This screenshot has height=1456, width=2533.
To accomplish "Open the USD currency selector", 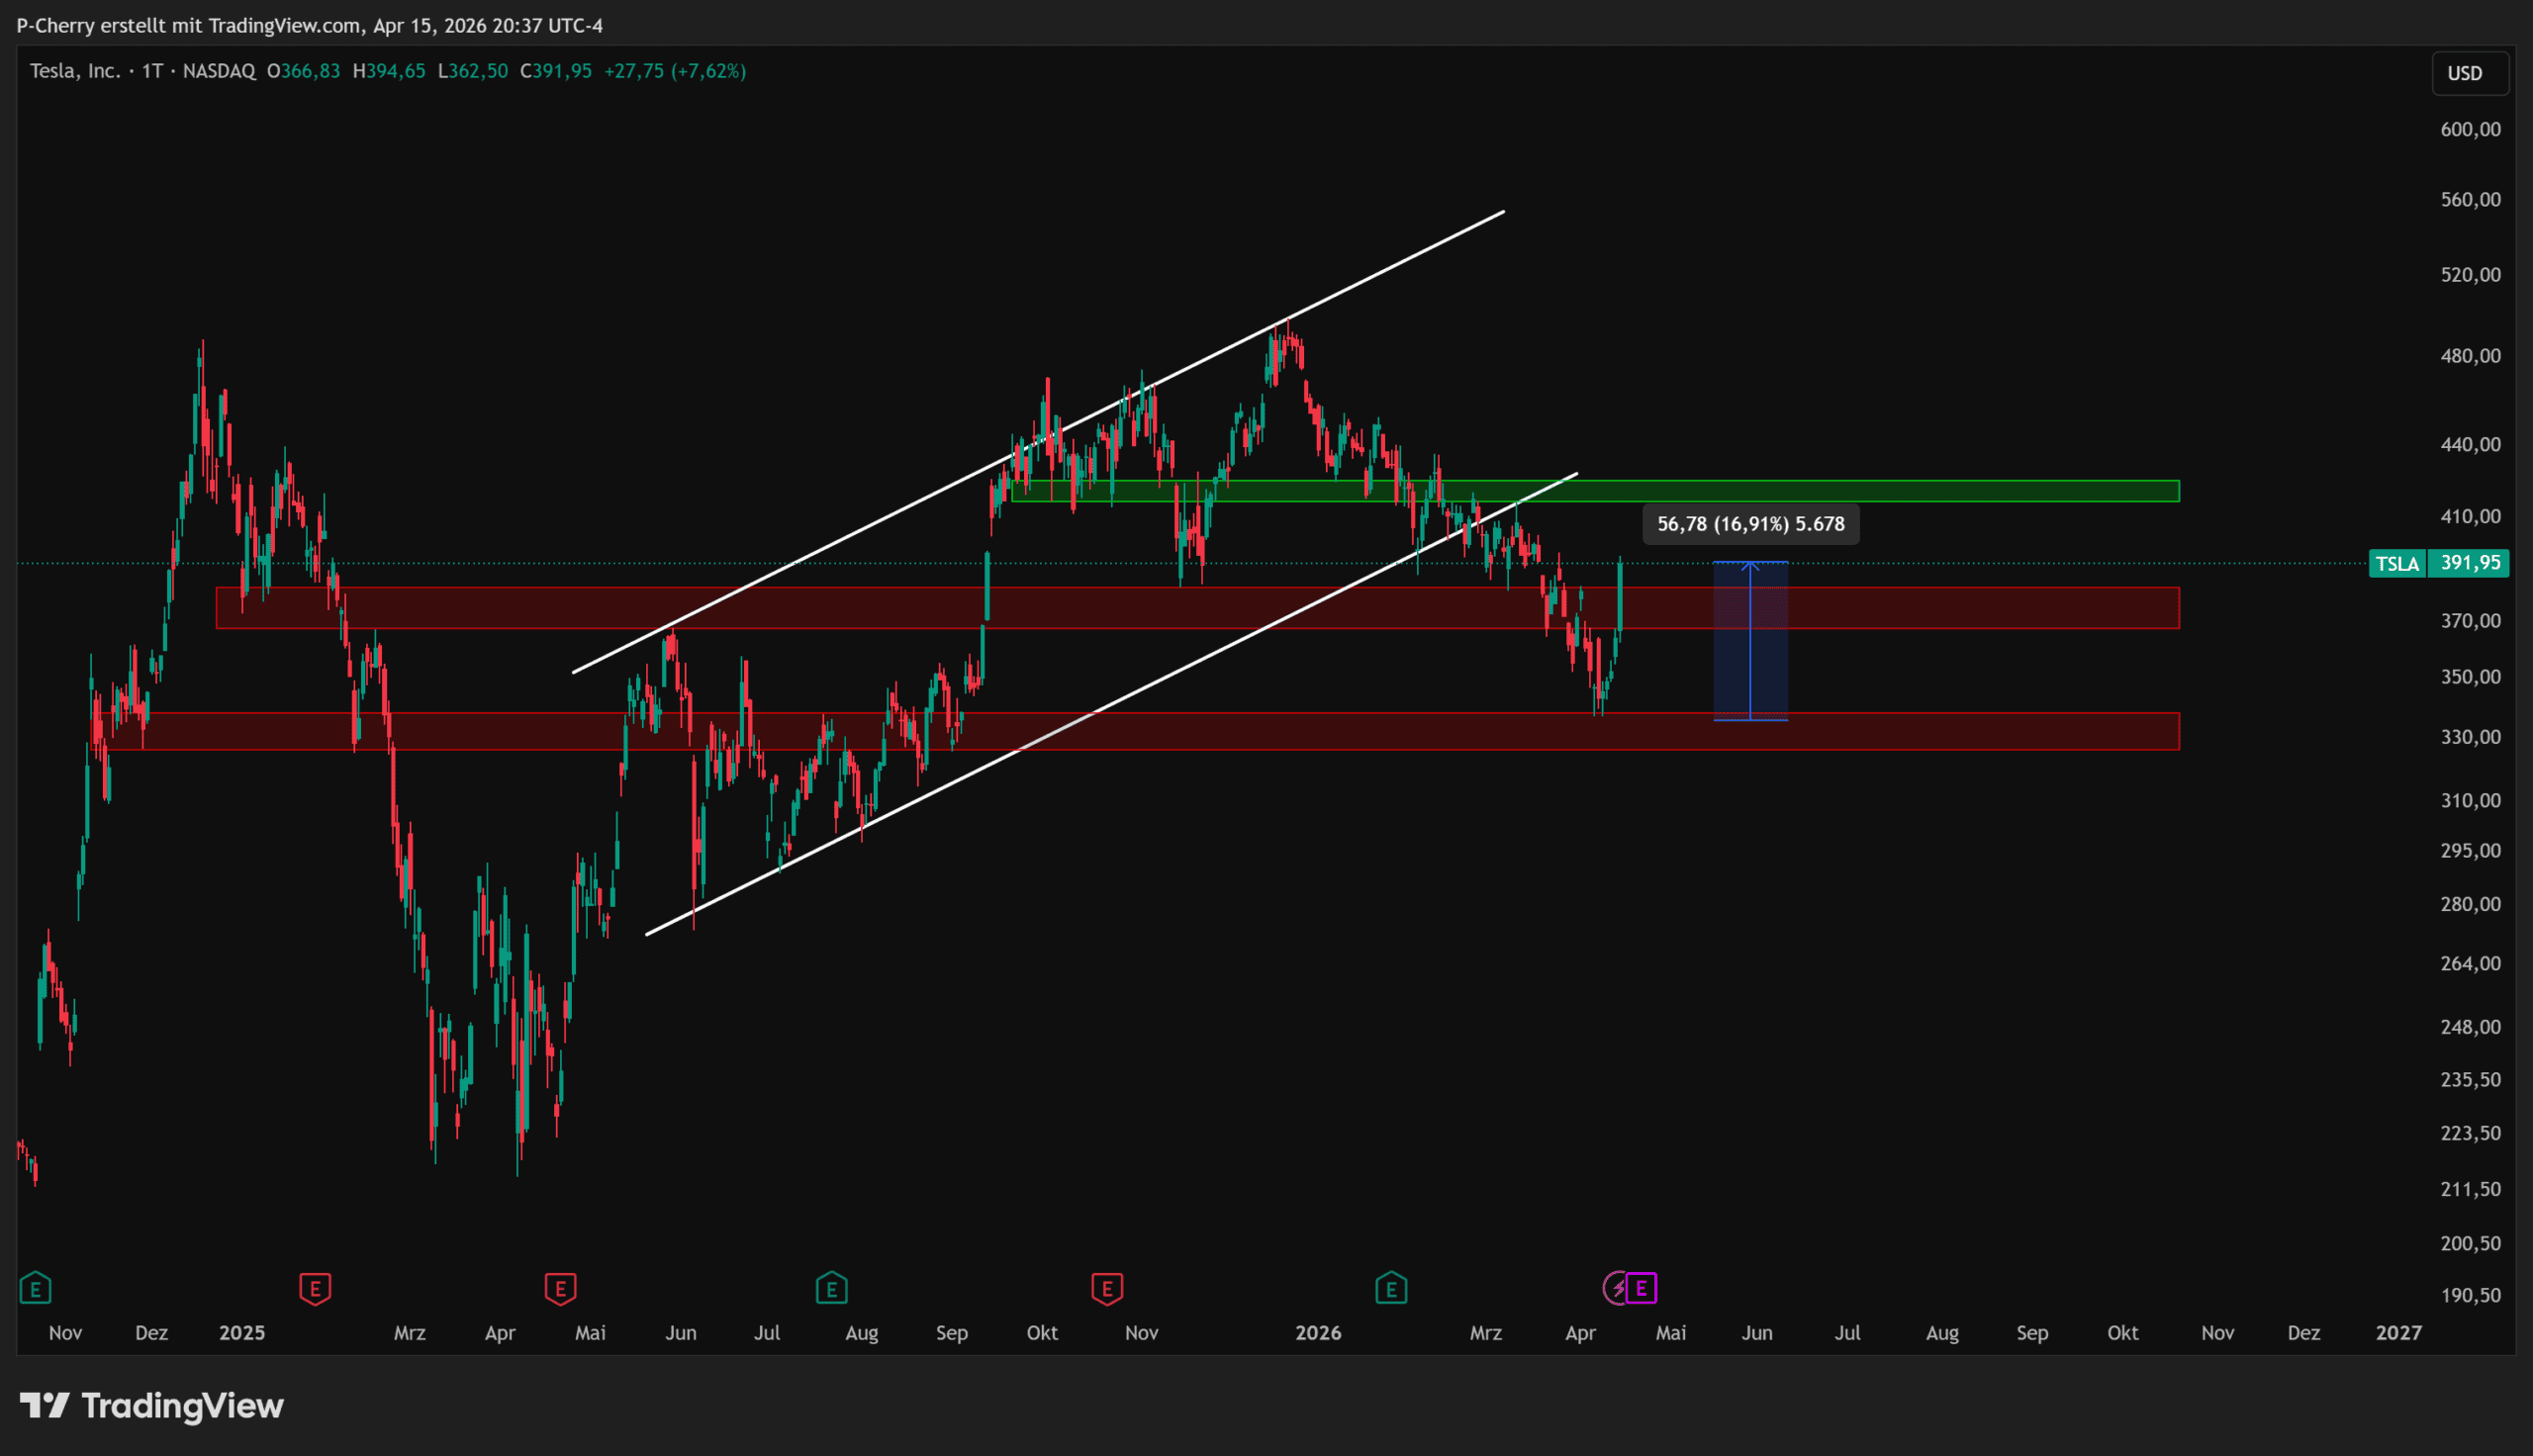I will coord(2469,73).
